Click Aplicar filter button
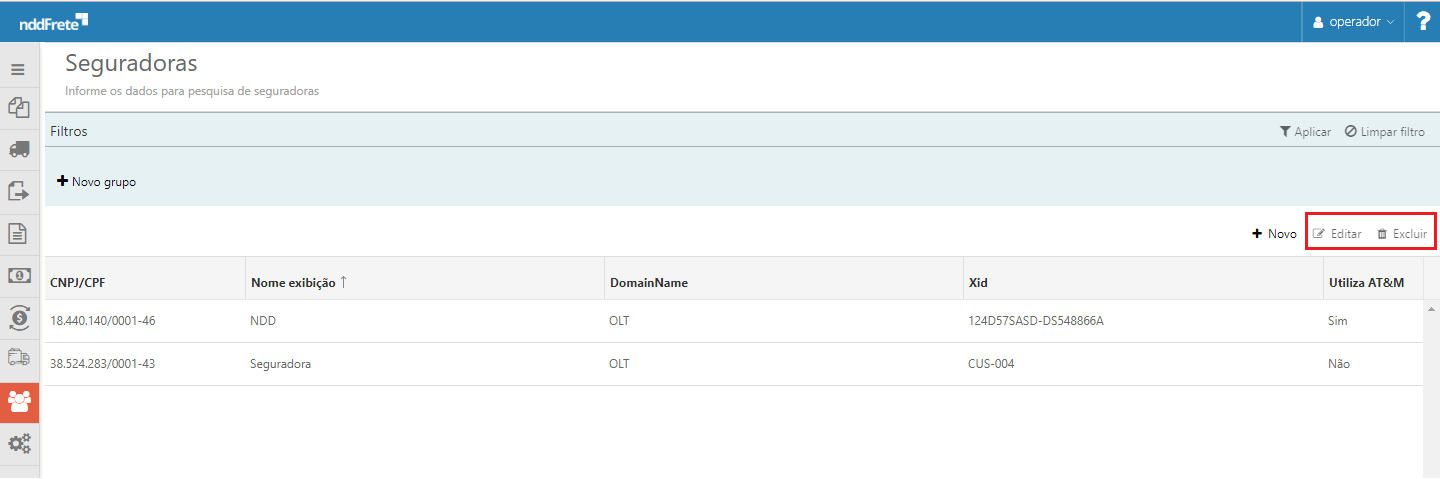1440x479 pixels. [1305, 132]
